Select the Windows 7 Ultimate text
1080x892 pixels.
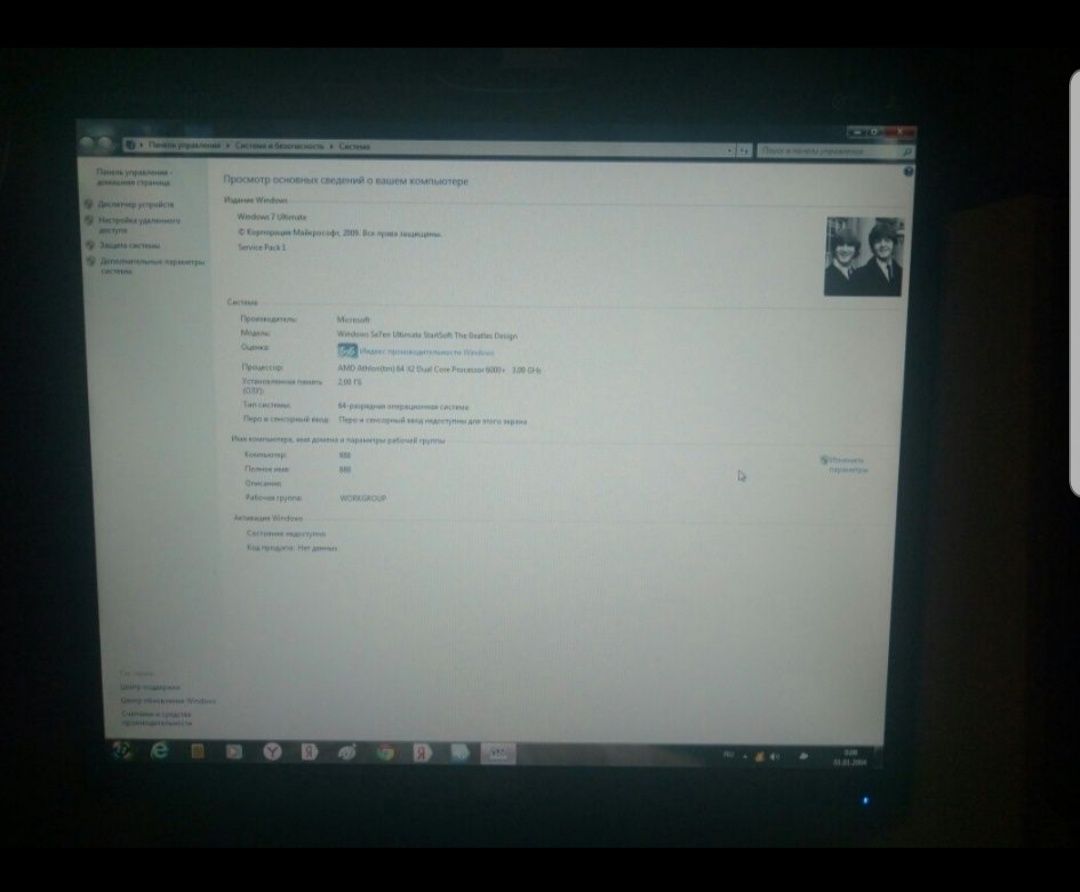272,216
